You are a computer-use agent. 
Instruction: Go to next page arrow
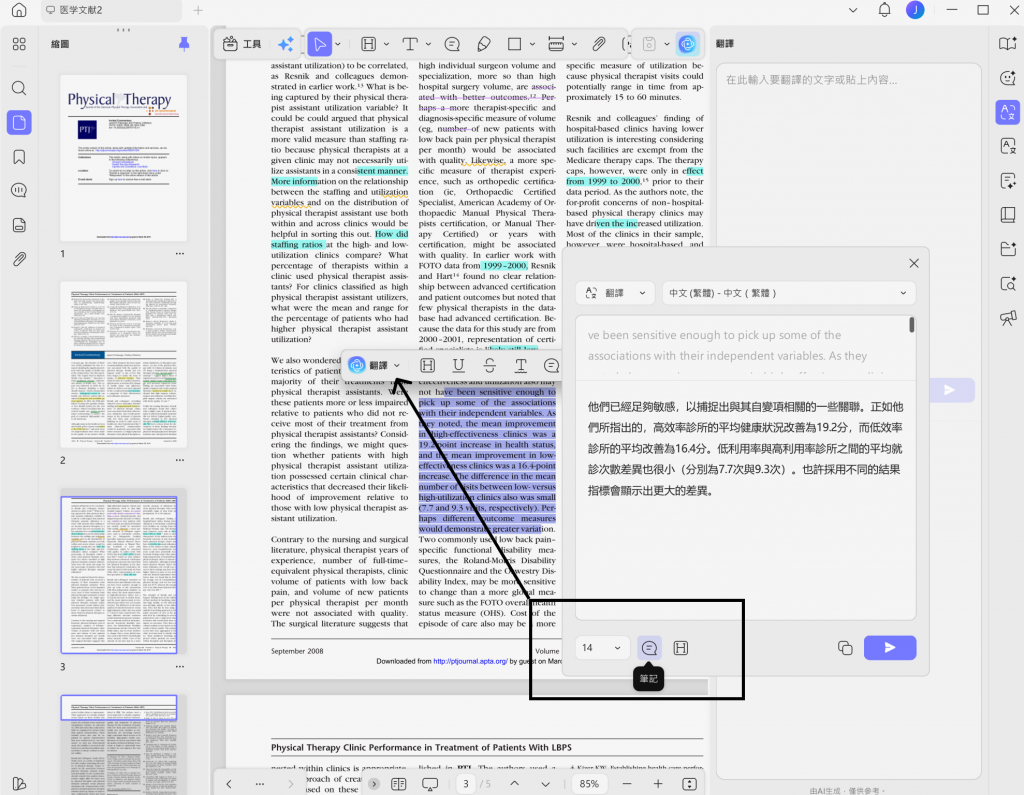pos(545,784)
